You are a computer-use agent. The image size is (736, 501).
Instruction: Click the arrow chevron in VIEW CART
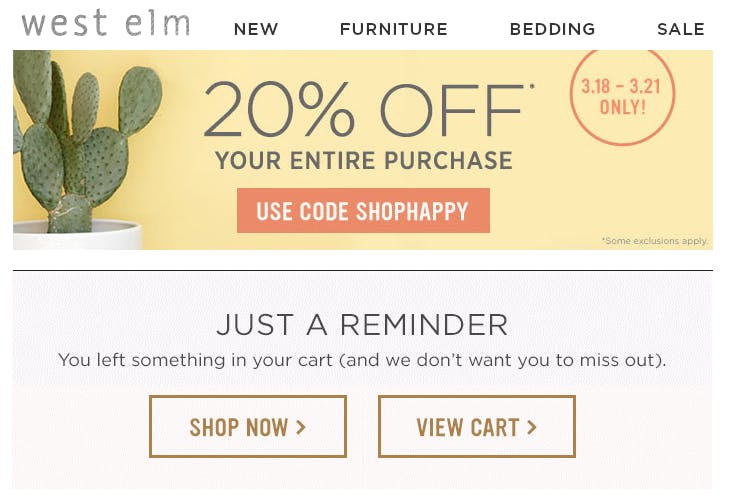click(x=532, y=427)
